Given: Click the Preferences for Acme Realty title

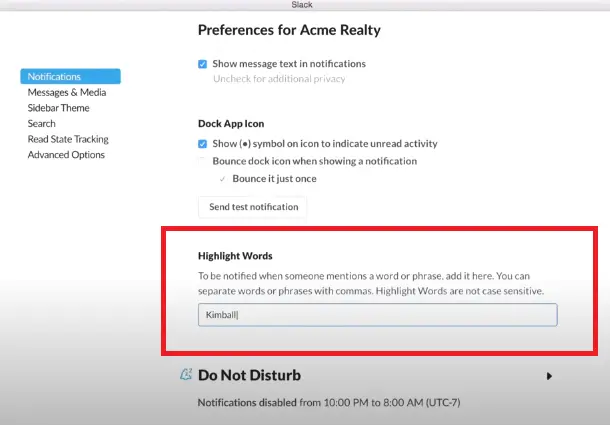Looking at the screenshot, I should click(x=289, y=30).
